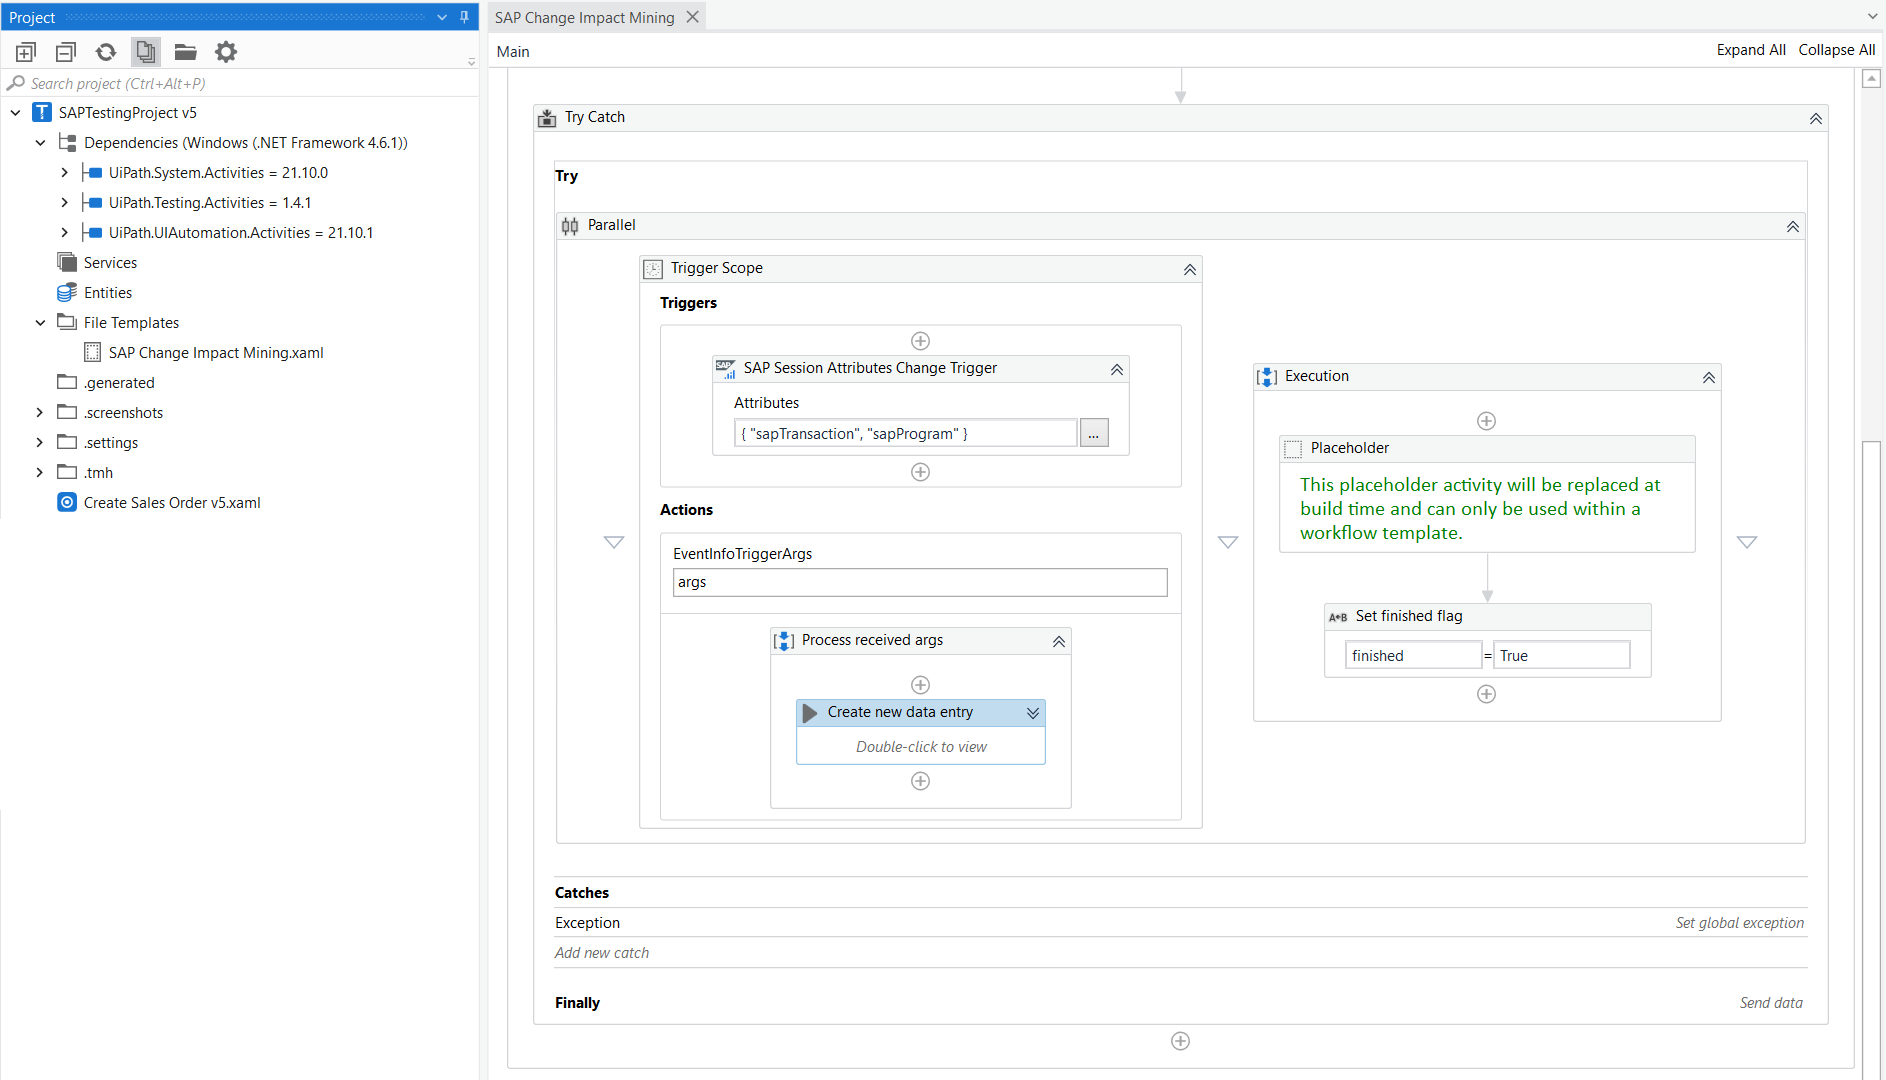The width and height of the screenshot is (1886, 1080).
Task: Refresh the project panel
Action: click(x=106, y=52)
